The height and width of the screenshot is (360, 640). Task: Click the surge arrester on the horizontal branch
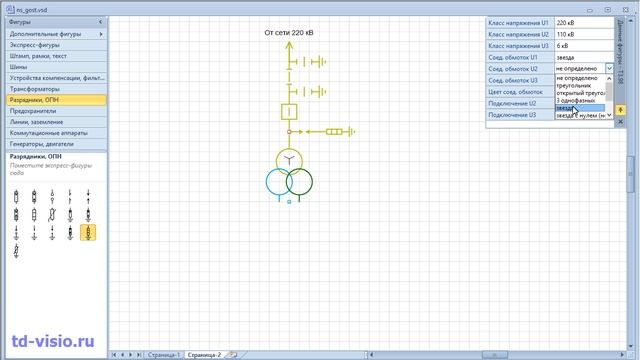[x=334, y=132]
